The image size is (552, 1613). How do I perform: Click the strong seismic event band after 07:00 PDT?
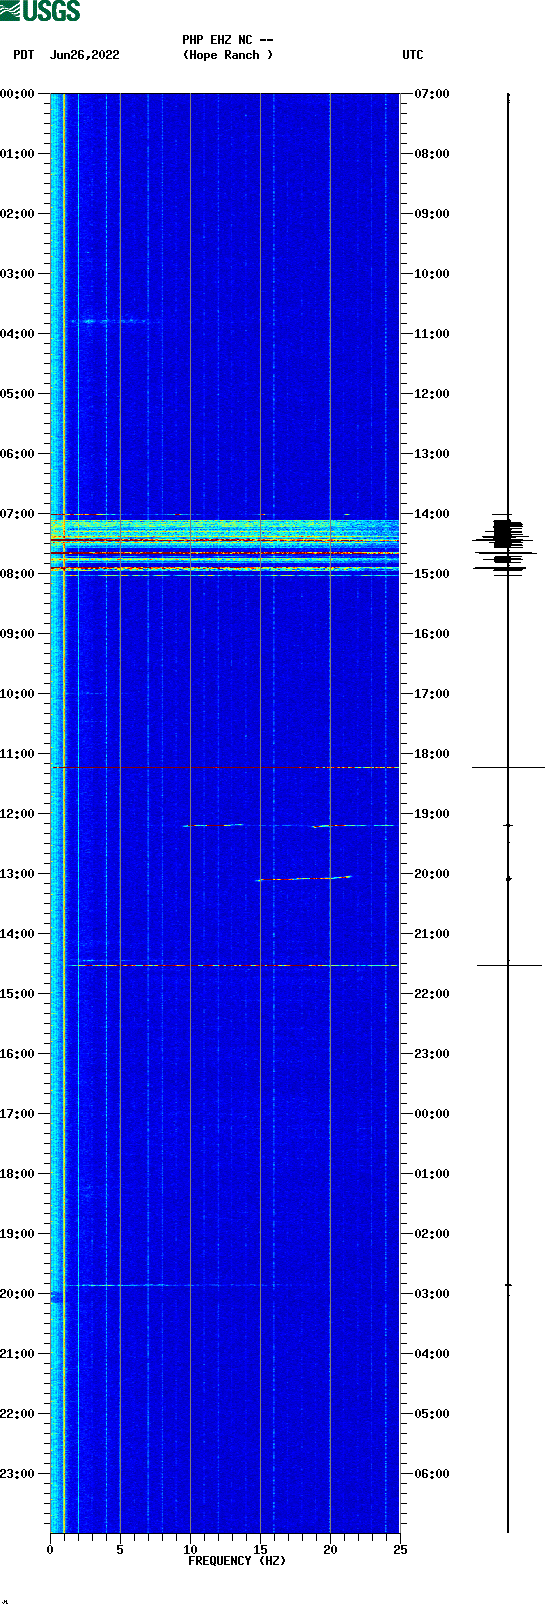click(x=225, y=545)
